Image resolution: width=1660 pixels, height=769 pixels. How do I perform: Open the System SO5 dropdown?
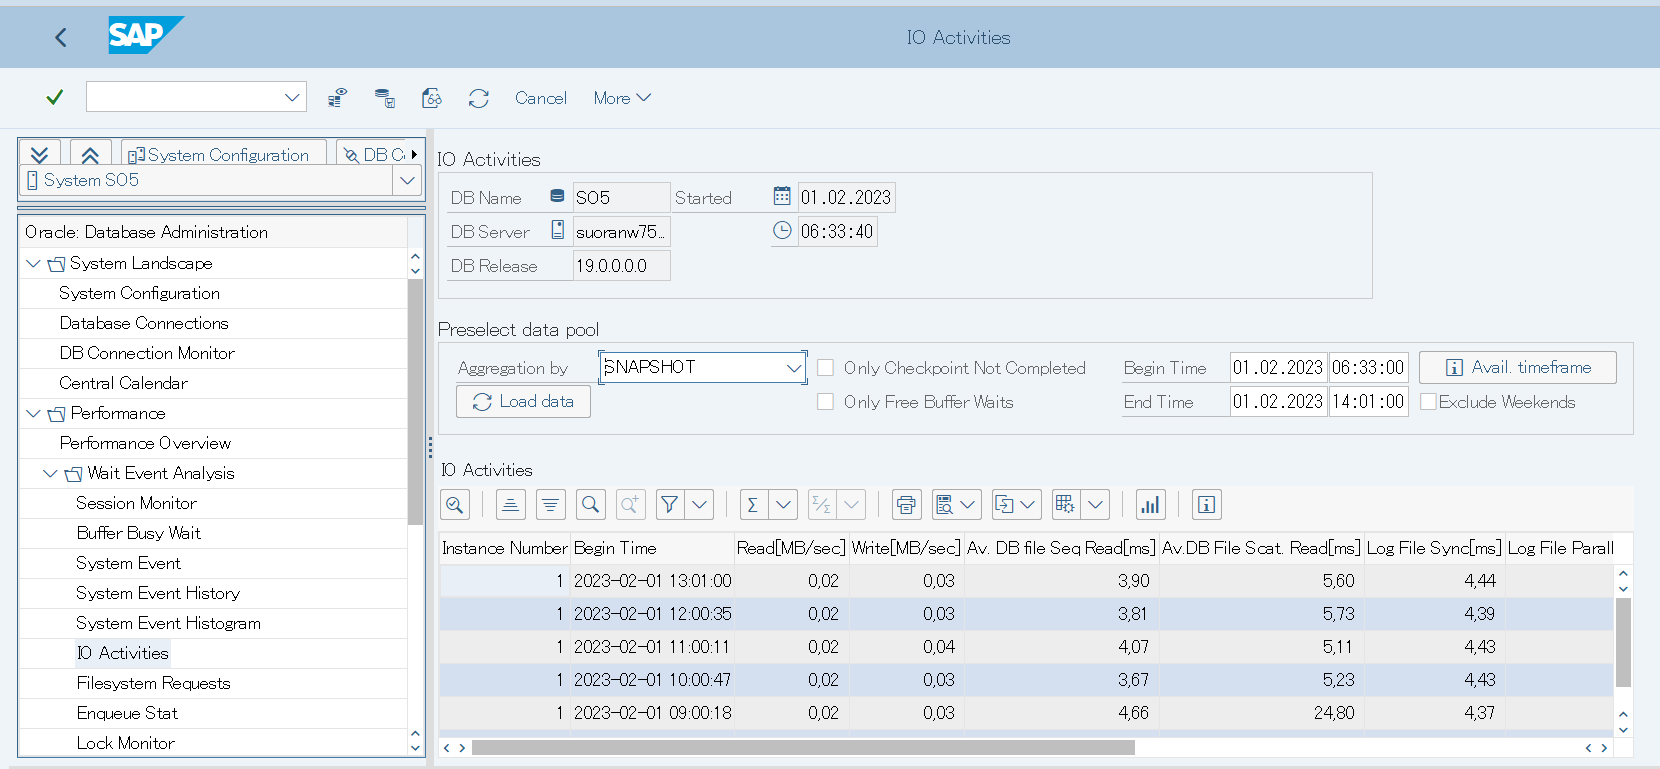(x=406, y=181)
